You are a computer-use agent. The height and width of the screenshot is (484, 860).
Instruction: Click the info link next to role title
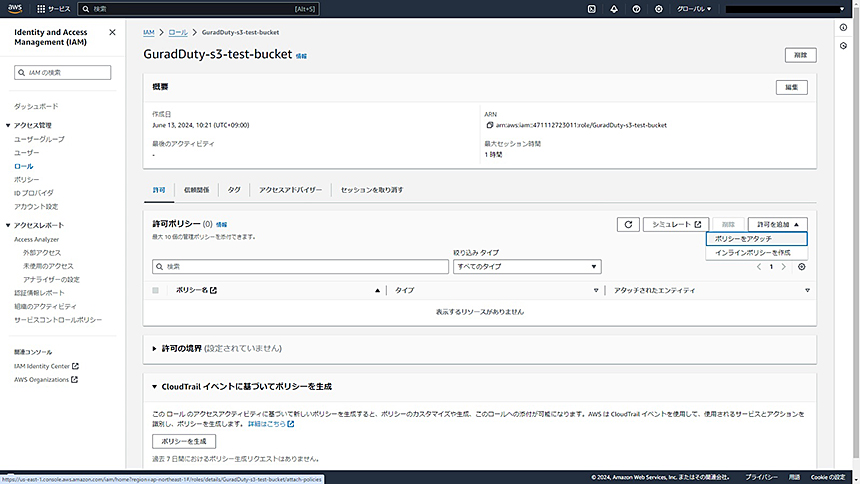(301, 56)
